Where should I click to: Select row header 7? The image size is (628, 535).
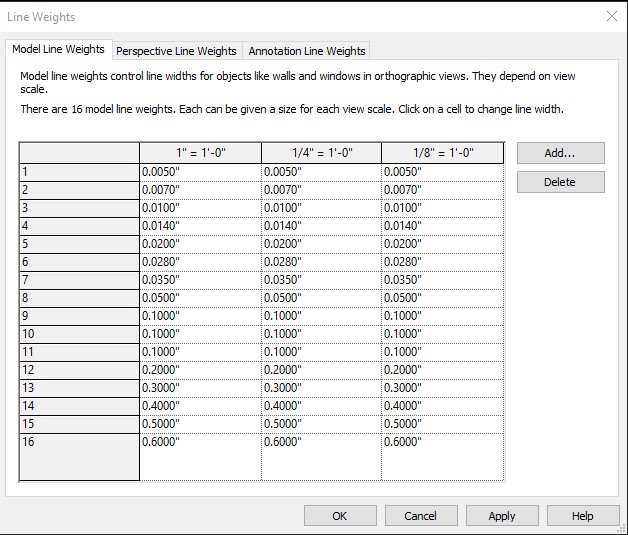(80, 280)
